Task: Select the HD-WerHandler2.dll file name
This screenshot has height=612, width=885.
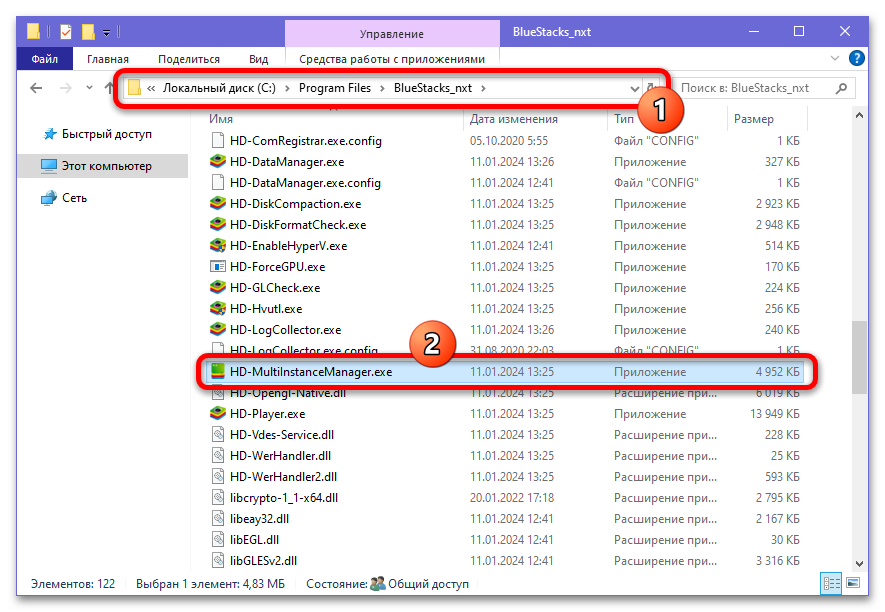Action: (283, 477)
